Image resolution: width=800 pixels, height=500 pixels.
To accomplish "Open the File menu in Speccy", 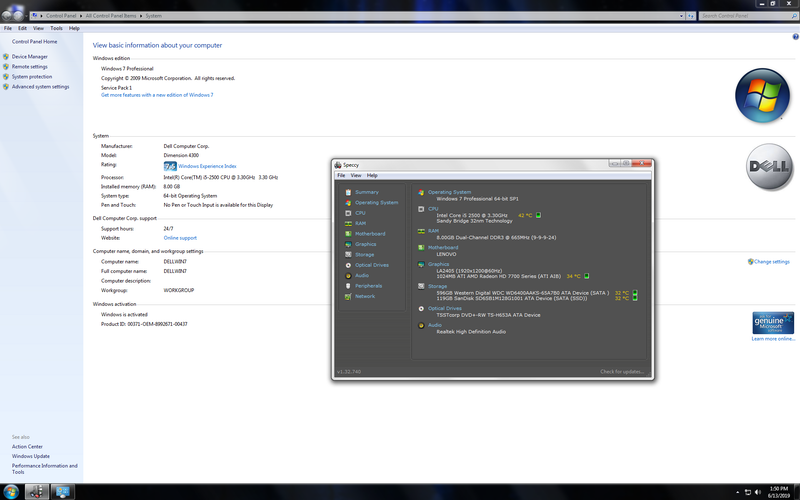I will pyautogui.click(x=341, y=176).
